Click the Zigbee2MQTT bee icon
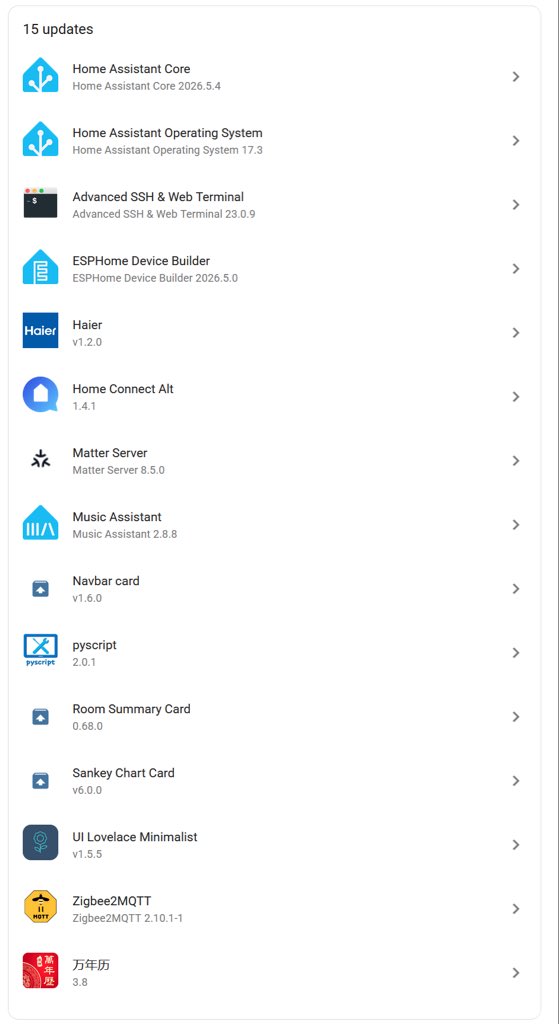 click(x=40, y=906)
